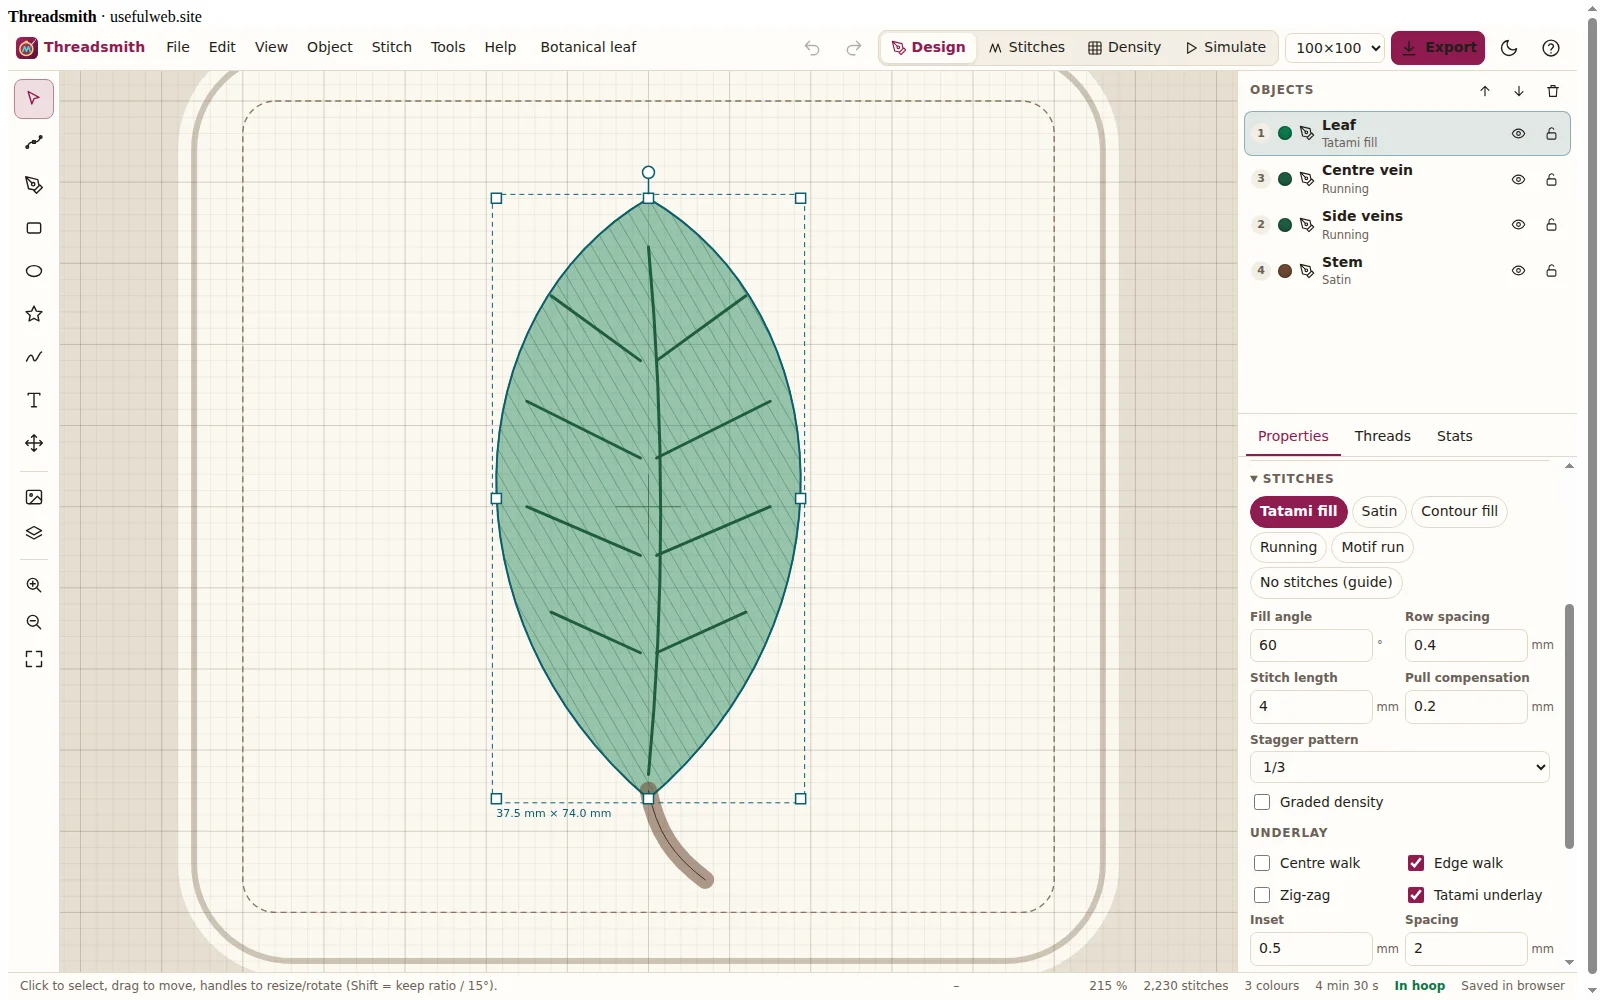Viewport: 1600px width, 1000px height.
Task: Fit design to screen
Action: [34, 659]
